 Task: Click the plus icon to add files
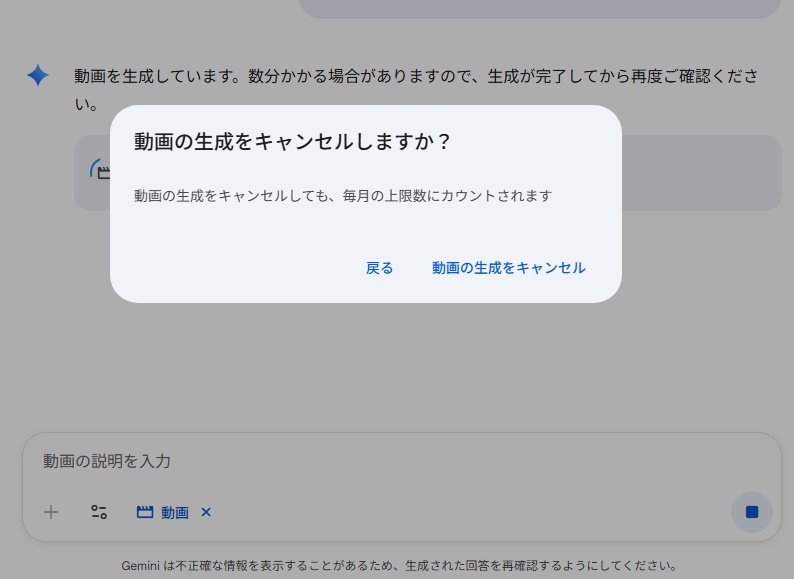click(51, 512)
